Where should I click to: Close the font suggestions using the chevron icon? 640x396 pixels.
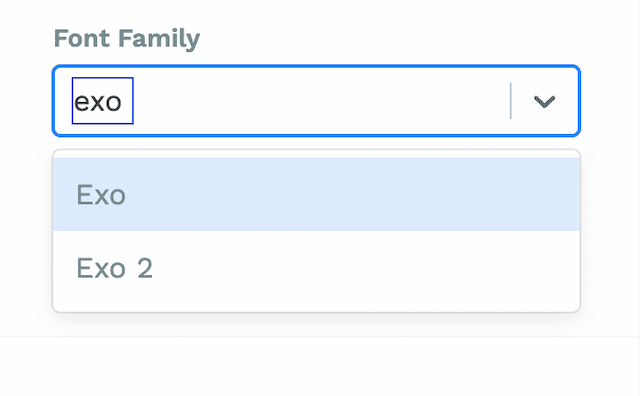coord(544,101)
